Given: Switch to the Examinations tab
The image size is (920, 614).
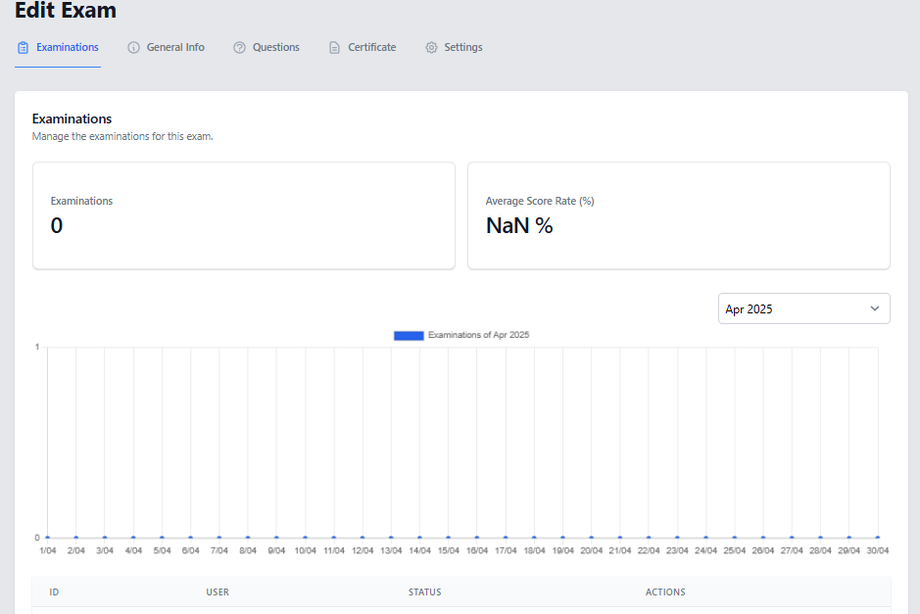Looking at the screenshot, I should pos(67,48).
